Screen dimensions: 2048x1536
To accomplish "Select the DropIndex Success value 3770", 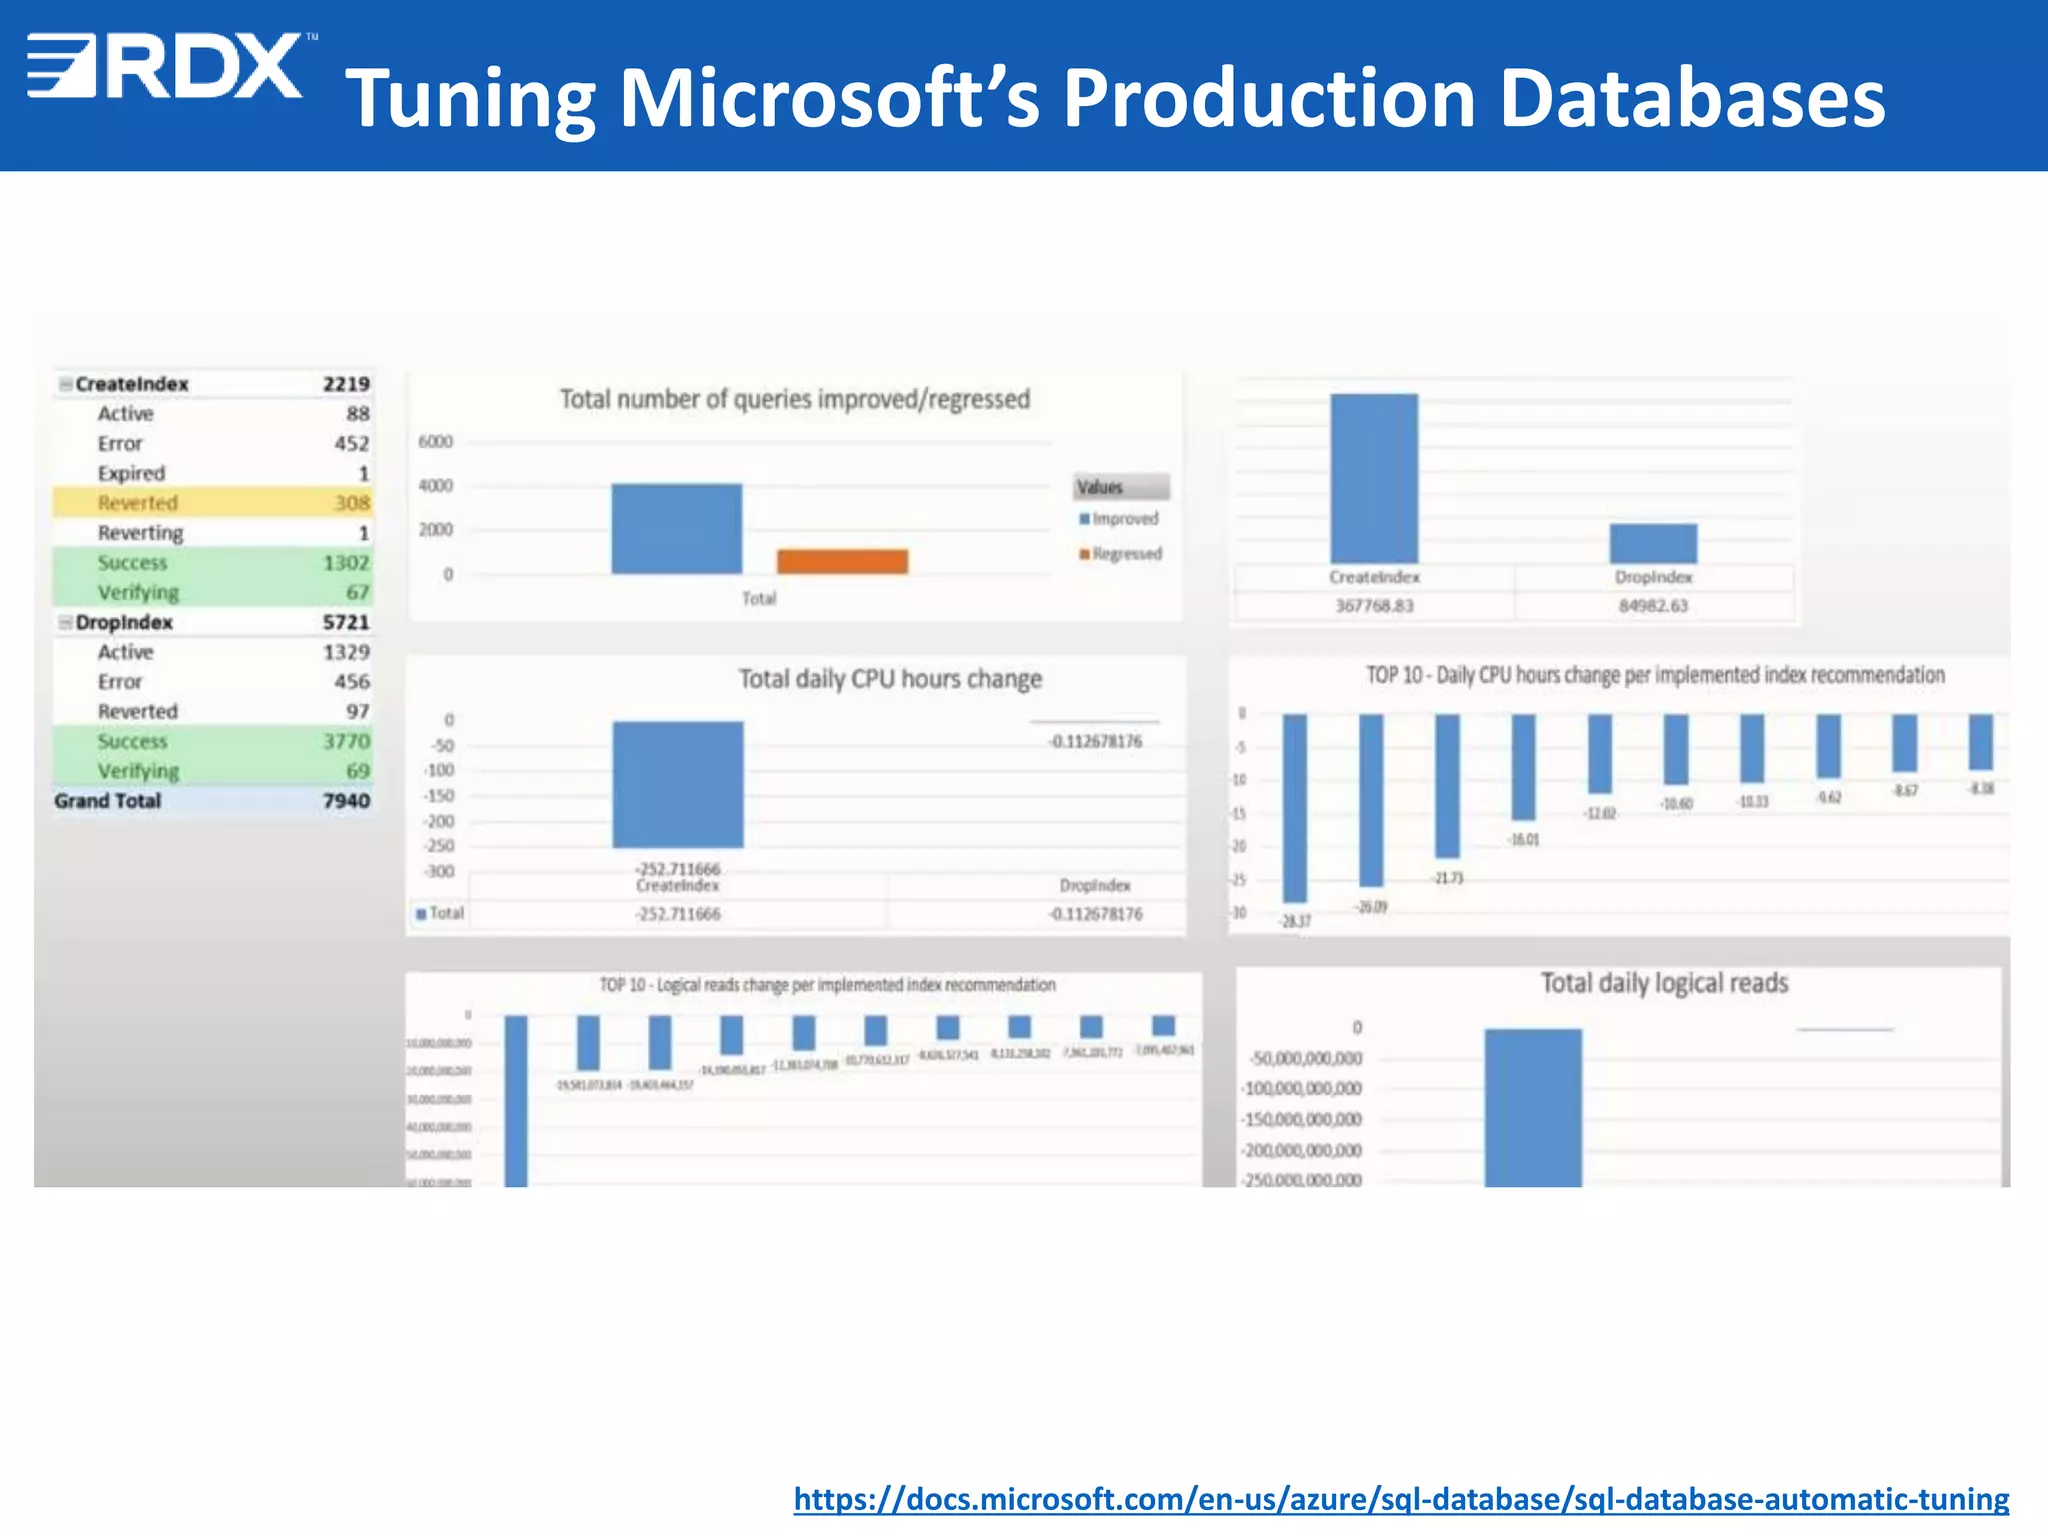I will coord(346,741).
